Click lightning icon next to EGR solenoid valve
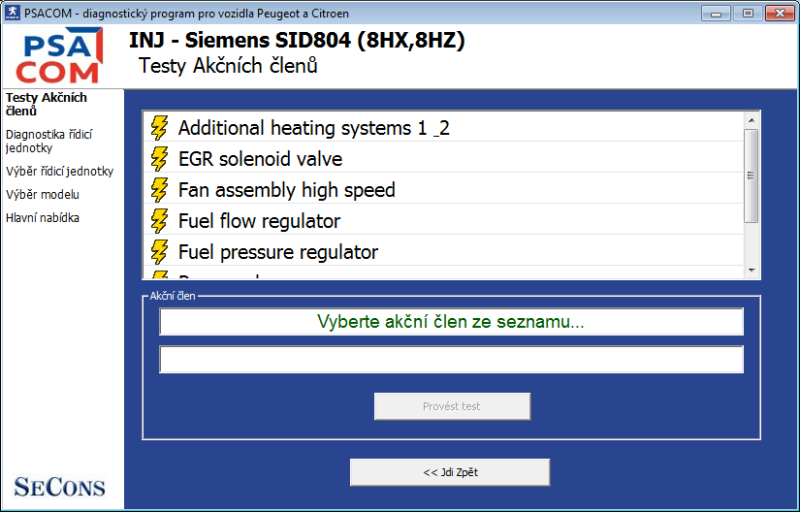Viewport: 800px width, 512px height. tap(160, 158)
